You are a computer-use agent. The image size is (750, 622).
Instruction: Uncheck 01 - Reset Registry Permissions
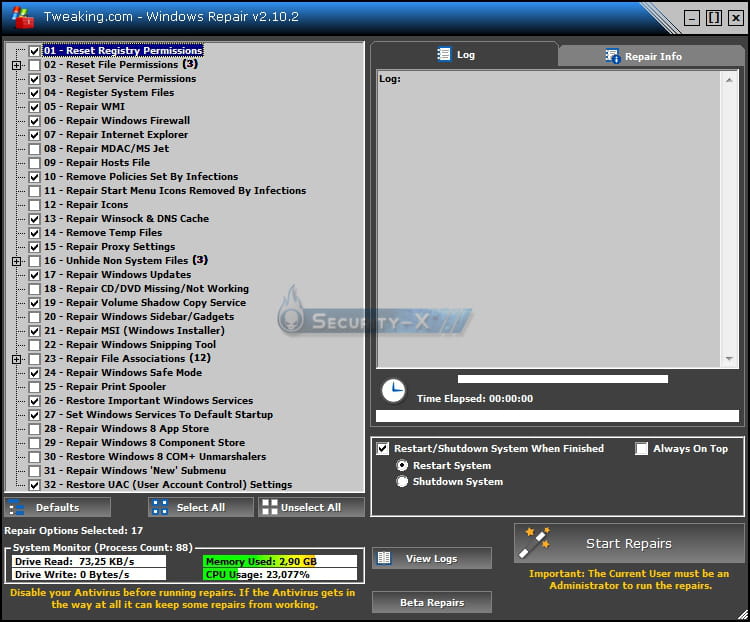coord(34,51)
